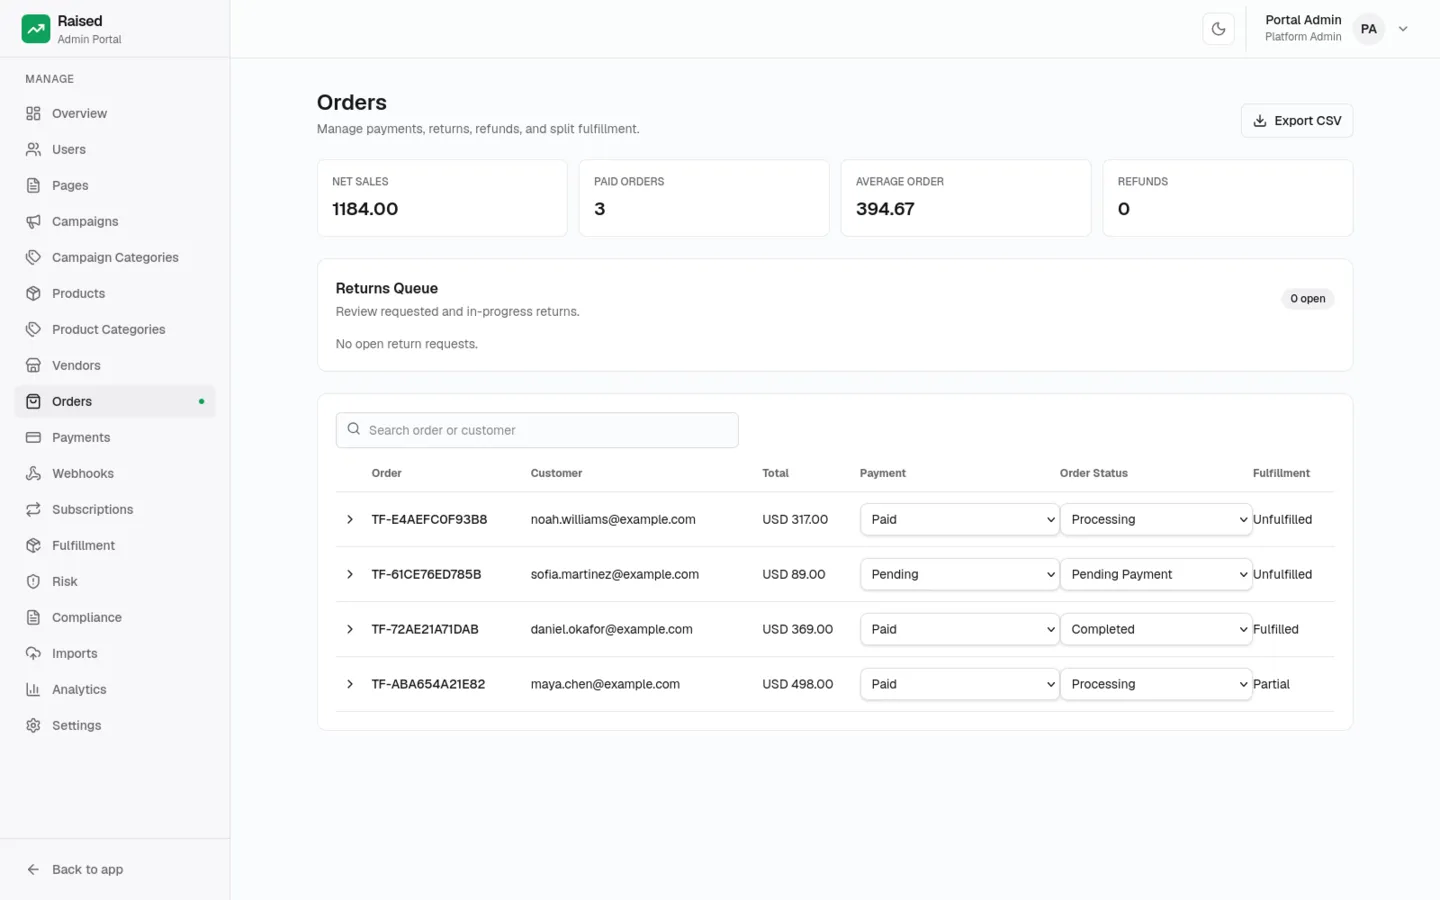The height and width of the screenshot is (900, 1440).
Task: Click the Partial fulfillment status
Action: (1271, 684)
